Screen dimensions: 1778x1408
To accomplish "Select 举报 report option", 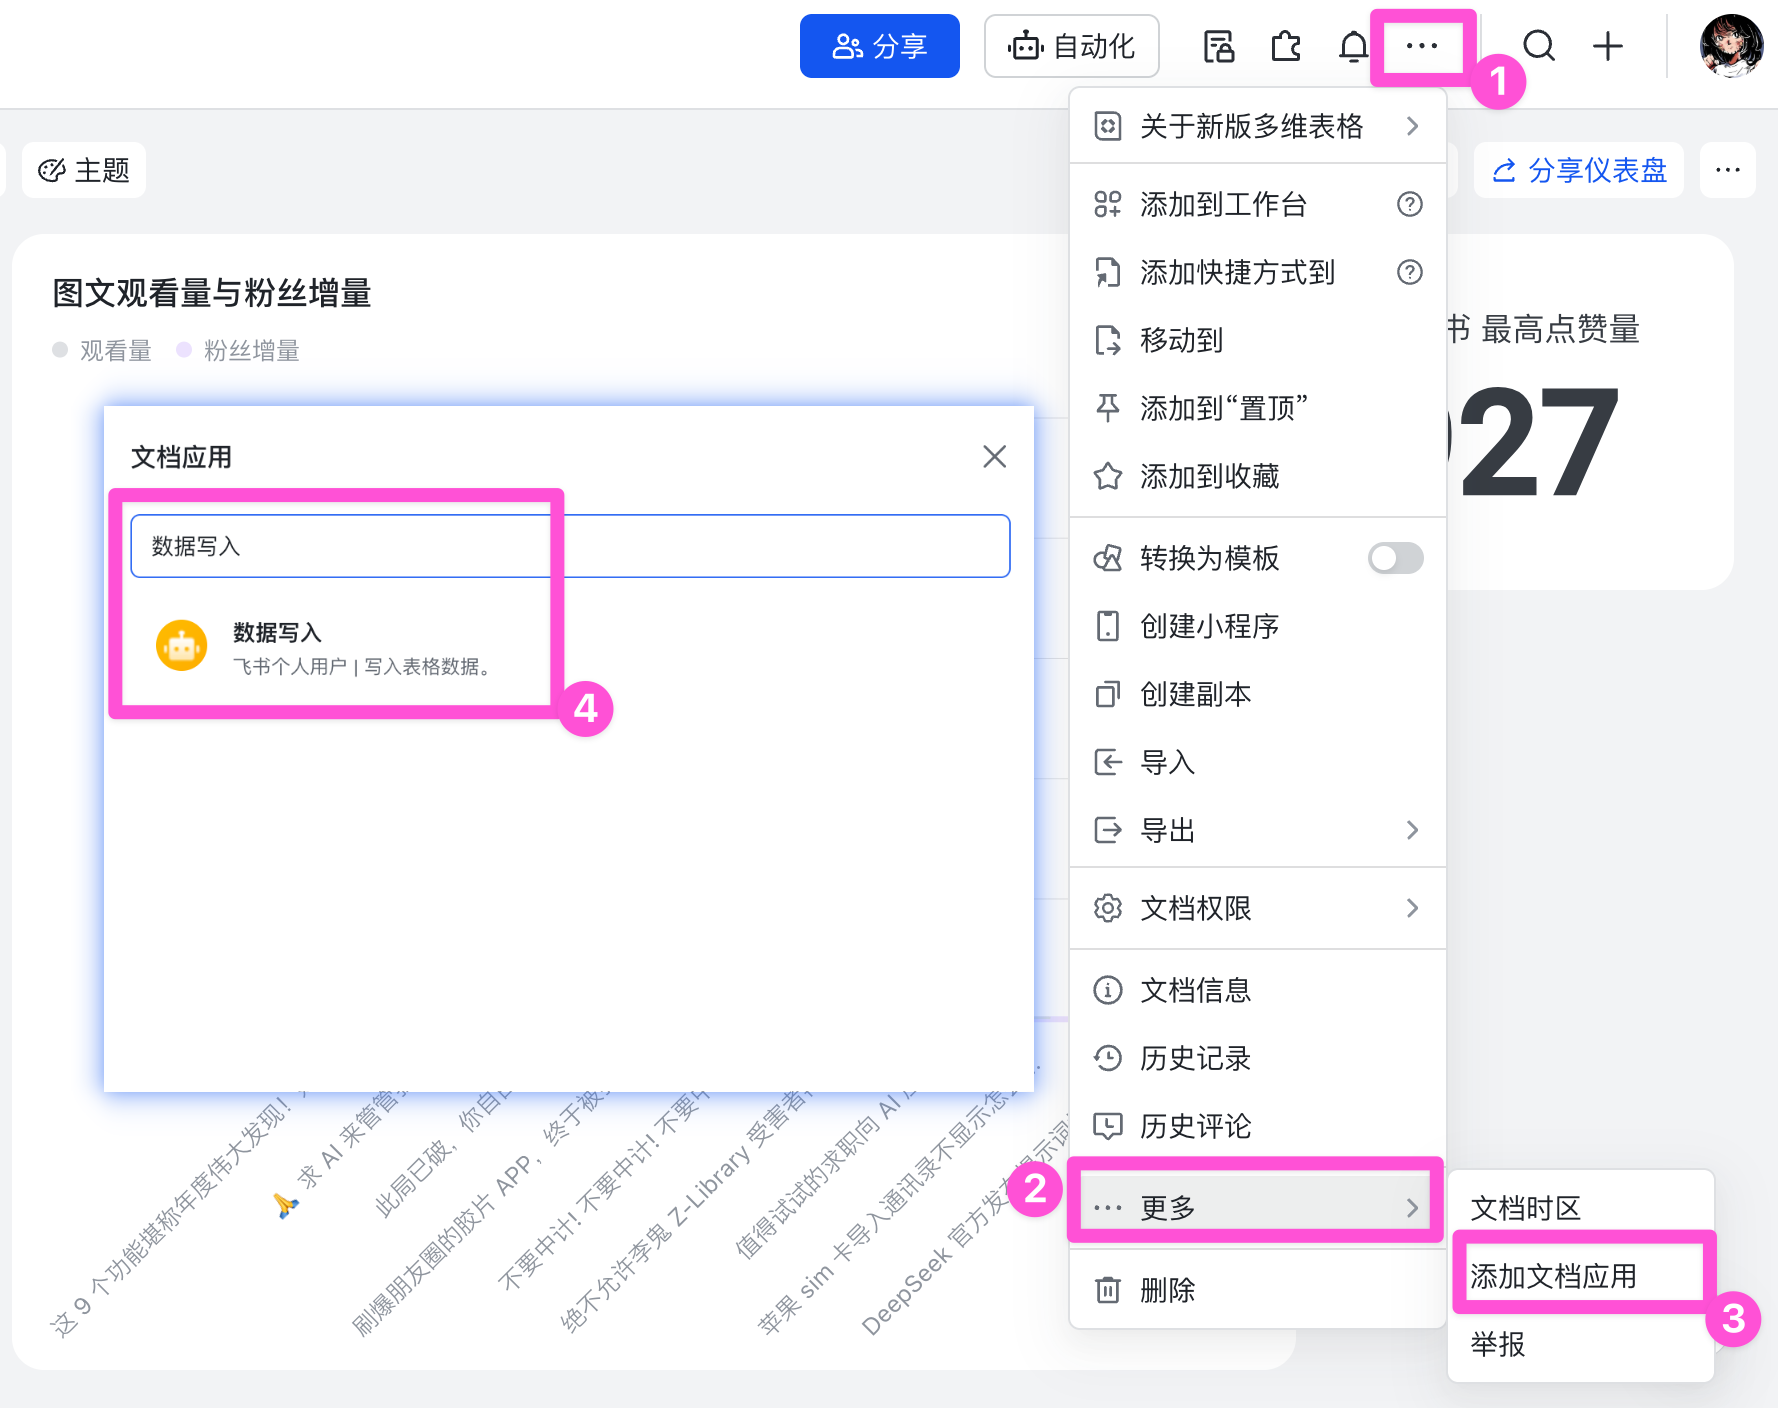I will click(1580, 1344).
